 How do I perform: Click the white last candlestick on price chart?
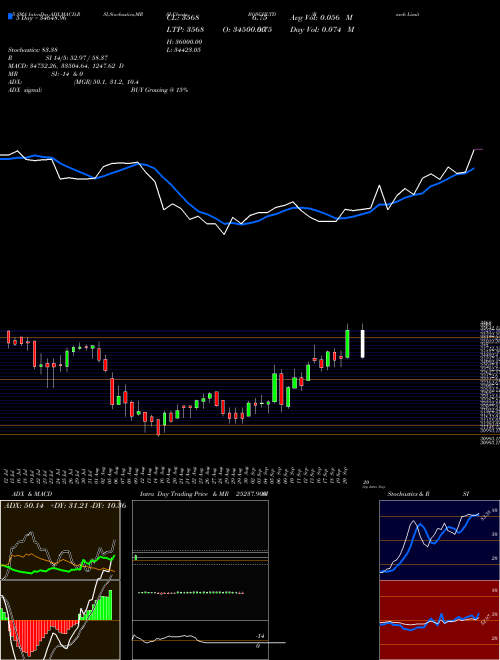click(362, 343)
